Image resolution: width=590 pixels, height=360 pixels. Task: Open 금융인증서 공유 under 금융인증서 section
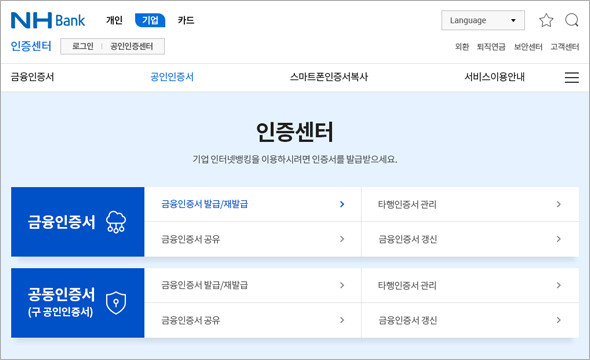tap(191, 239)
